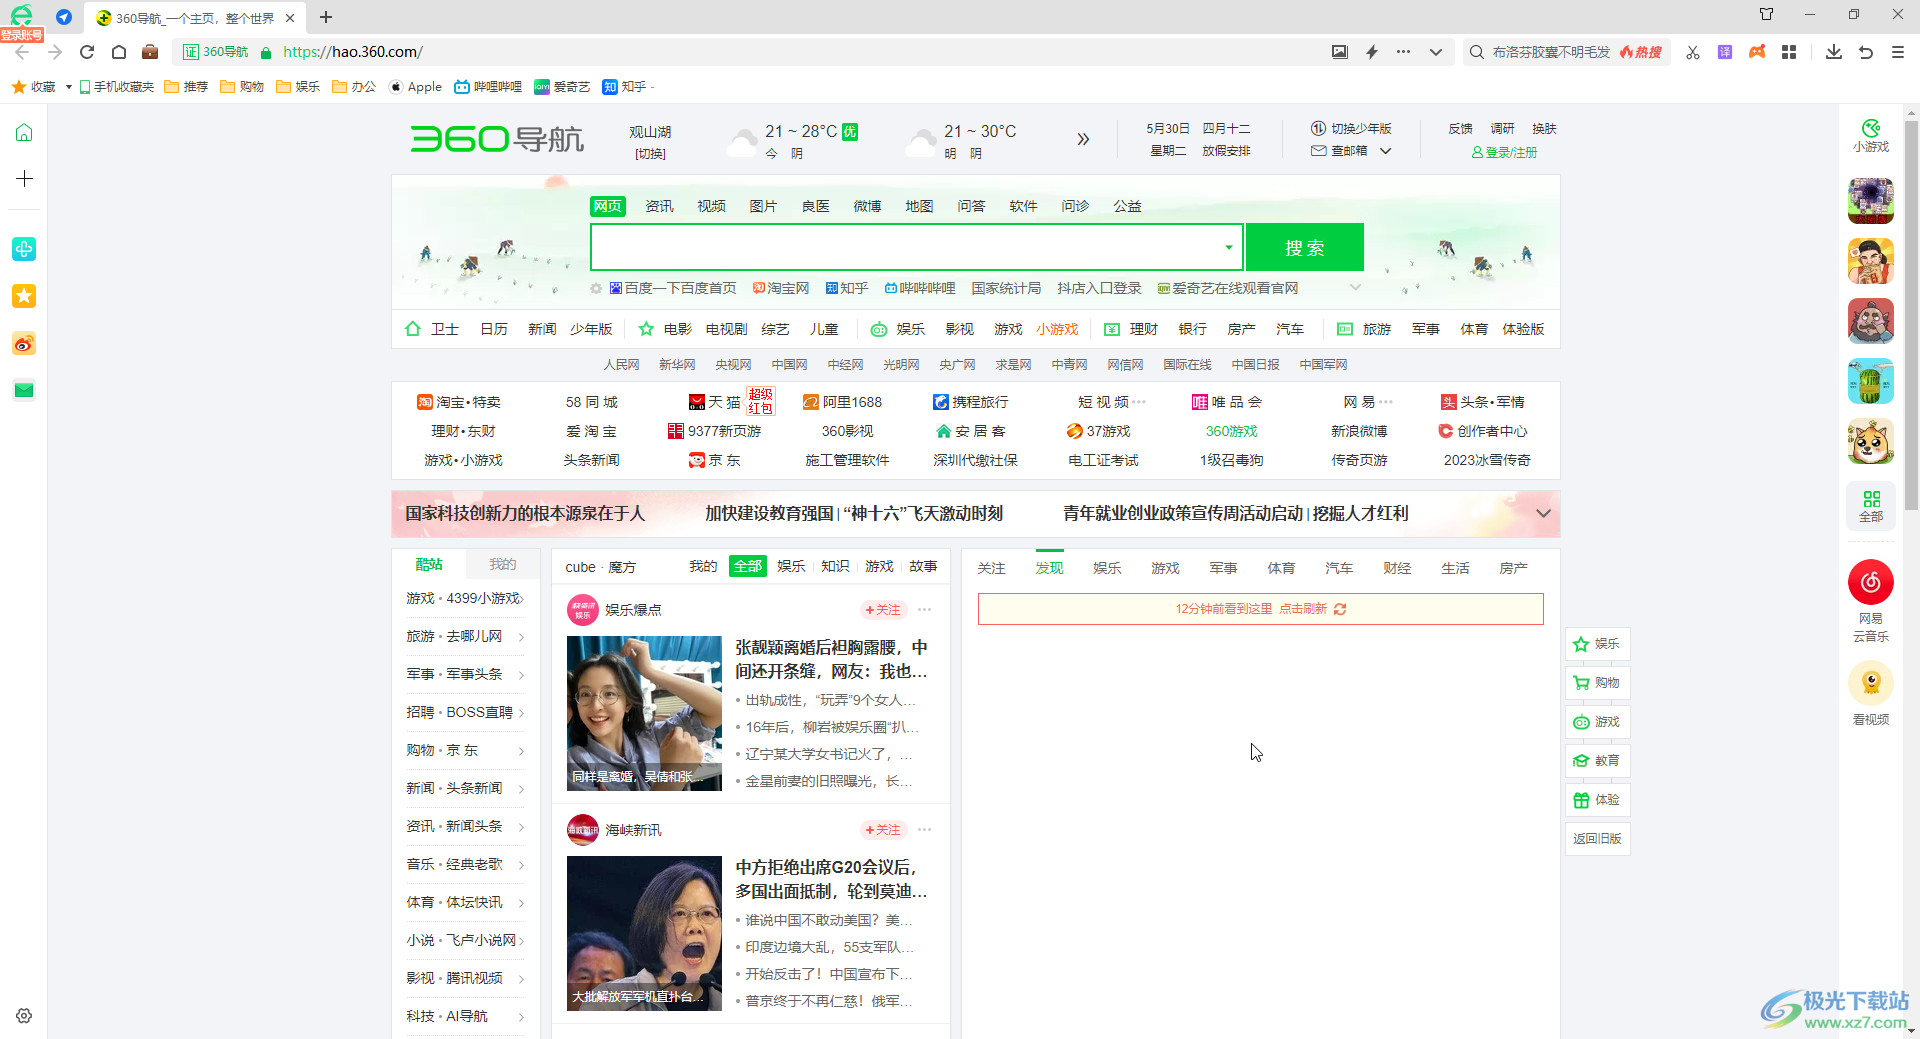The height and width of the screenshot is (1039, 1920).
Task: Open the watermelon game thumbnail icon
Action: [1871, 381]
